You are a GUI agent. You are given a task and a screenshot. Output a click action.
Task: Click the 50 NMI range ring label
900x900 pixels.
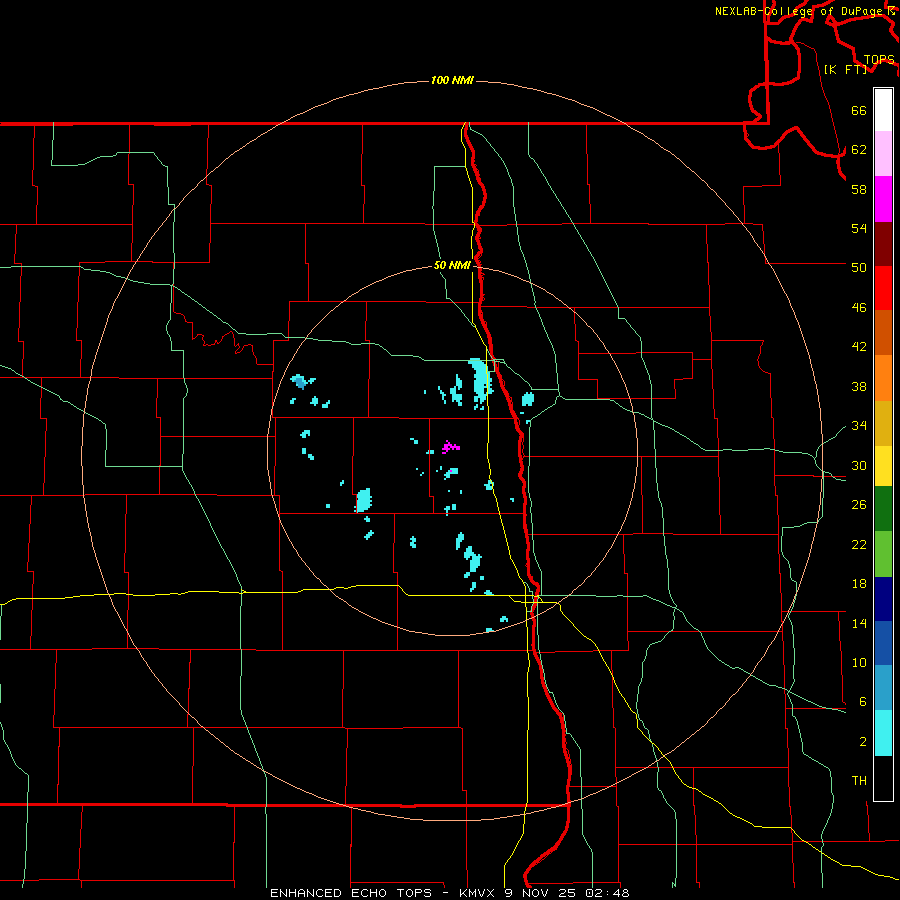pyautogui.click(x=452, y=265)
